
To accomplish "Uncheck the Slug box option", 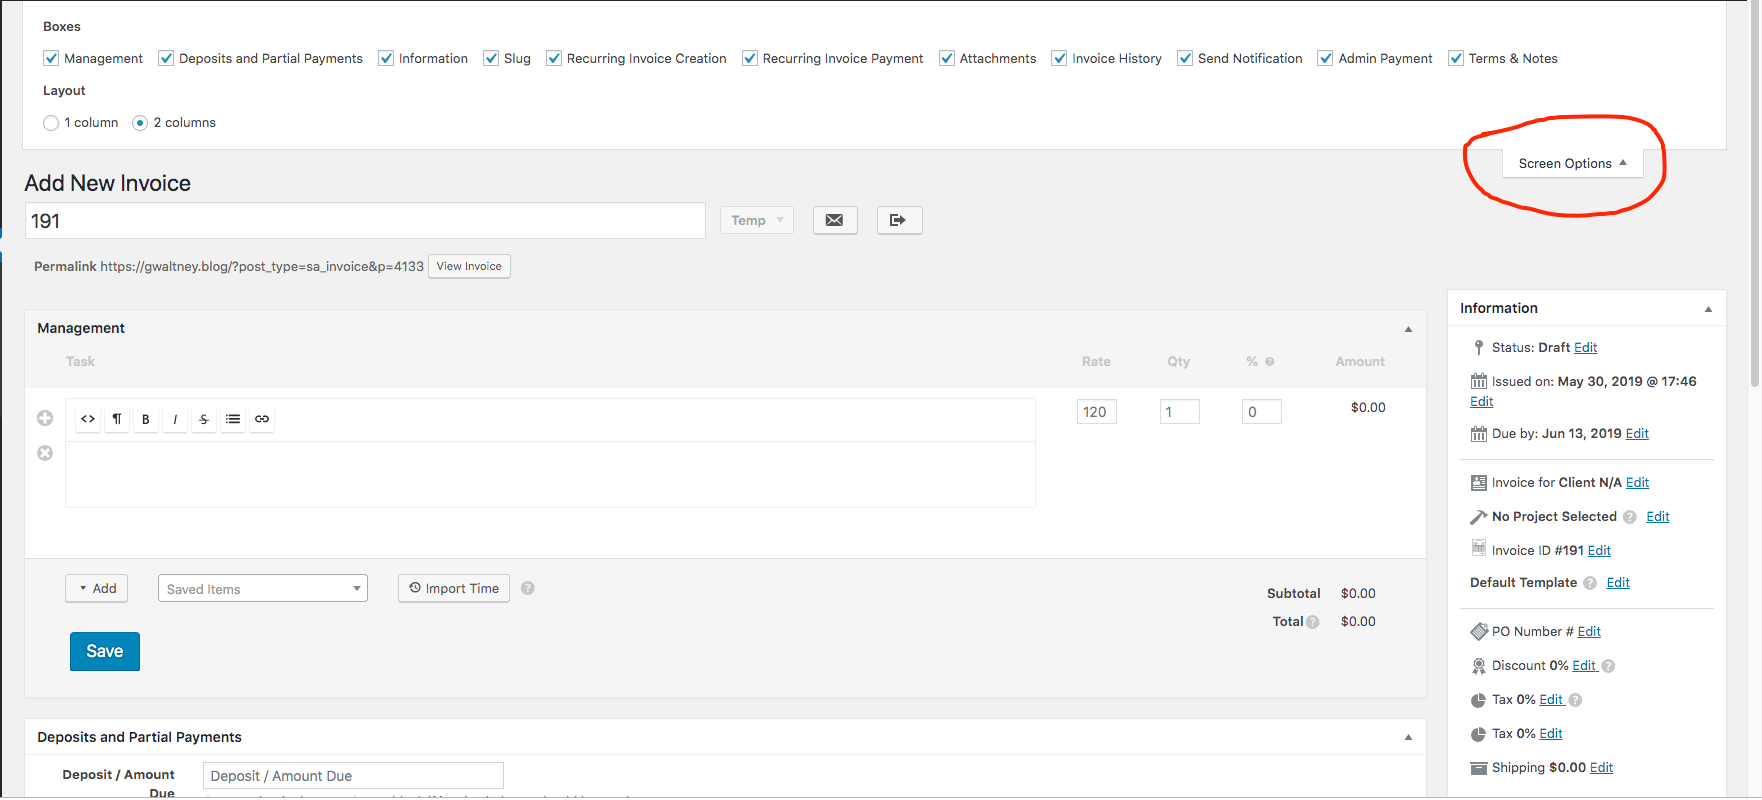I will point(491,58).
